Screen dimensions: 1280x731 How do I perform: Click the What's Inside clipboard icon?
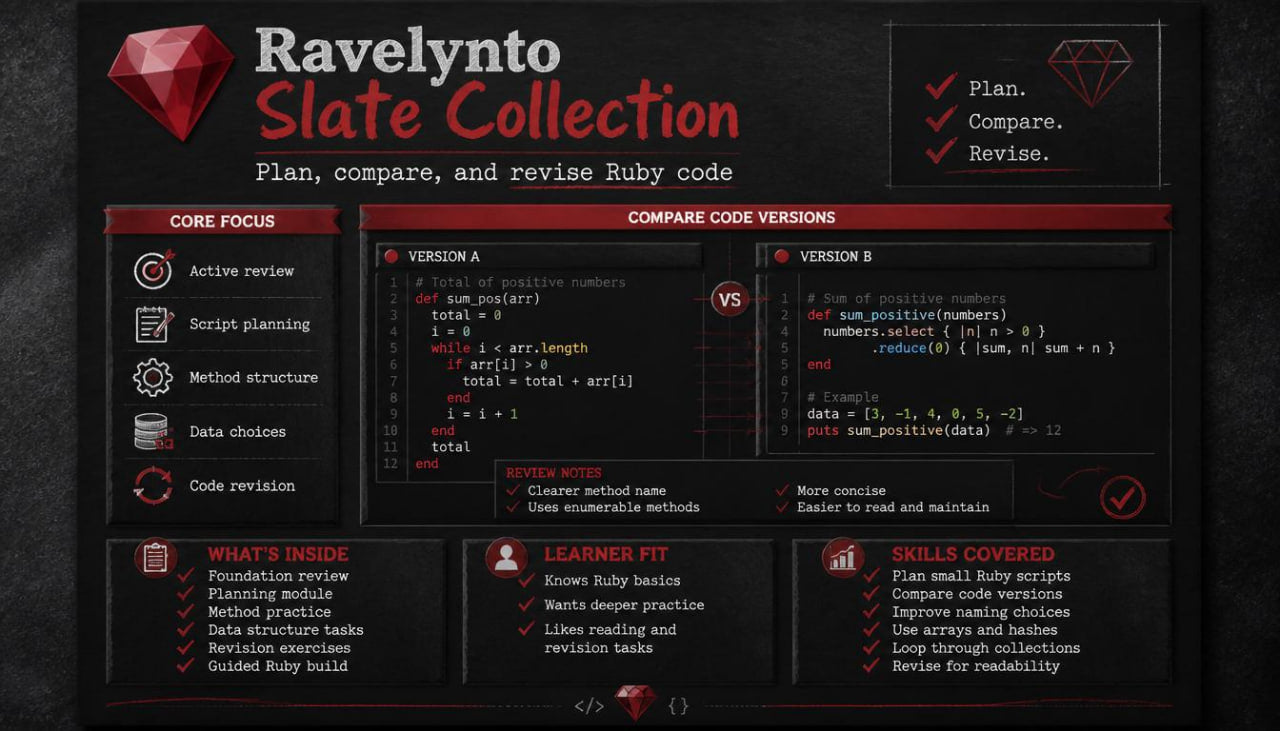[x=155, y=558]
